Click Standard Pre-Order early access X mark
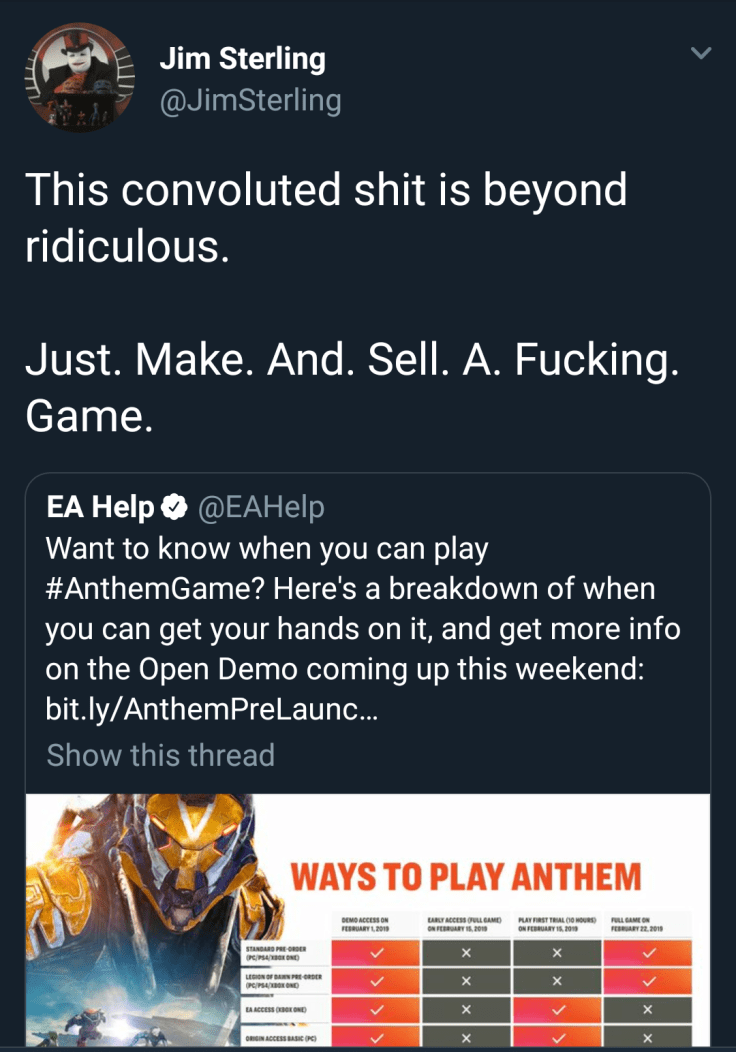 pos(465,953)
